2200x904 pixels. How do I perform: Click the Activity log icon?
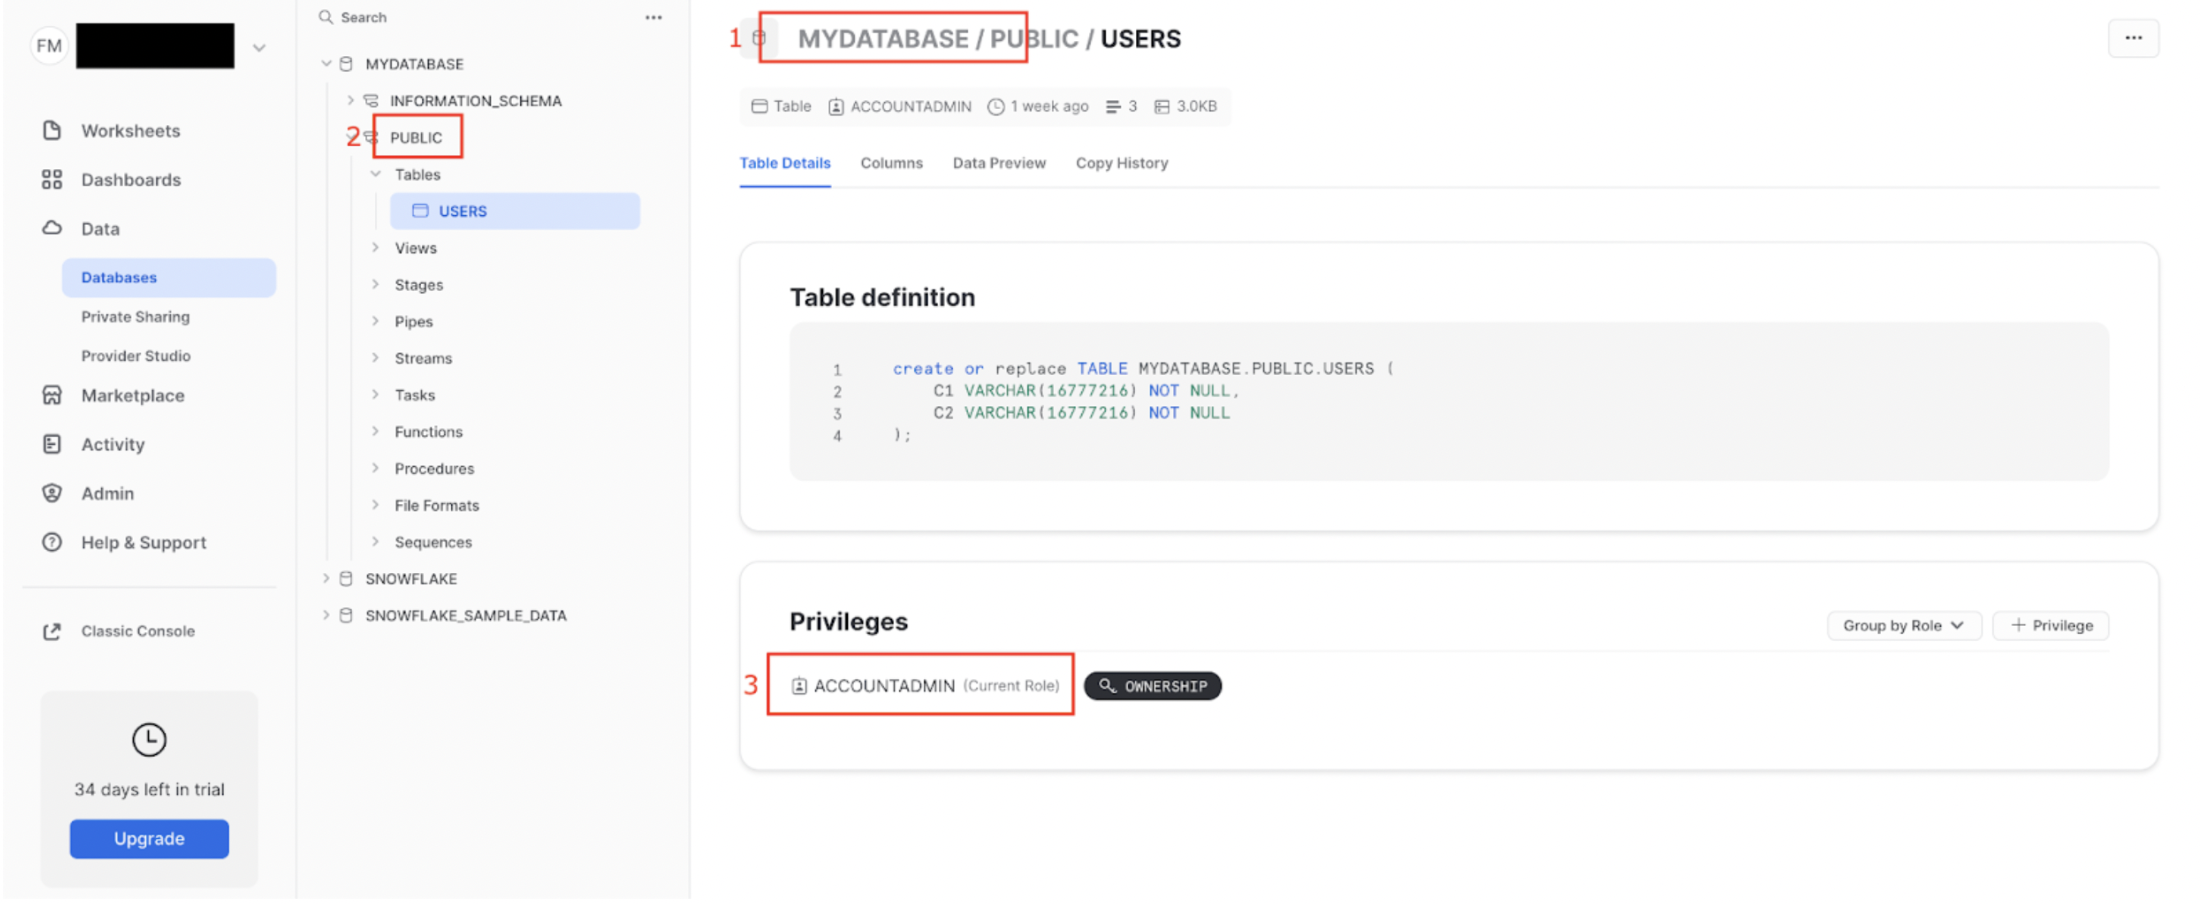pos(52,444)
